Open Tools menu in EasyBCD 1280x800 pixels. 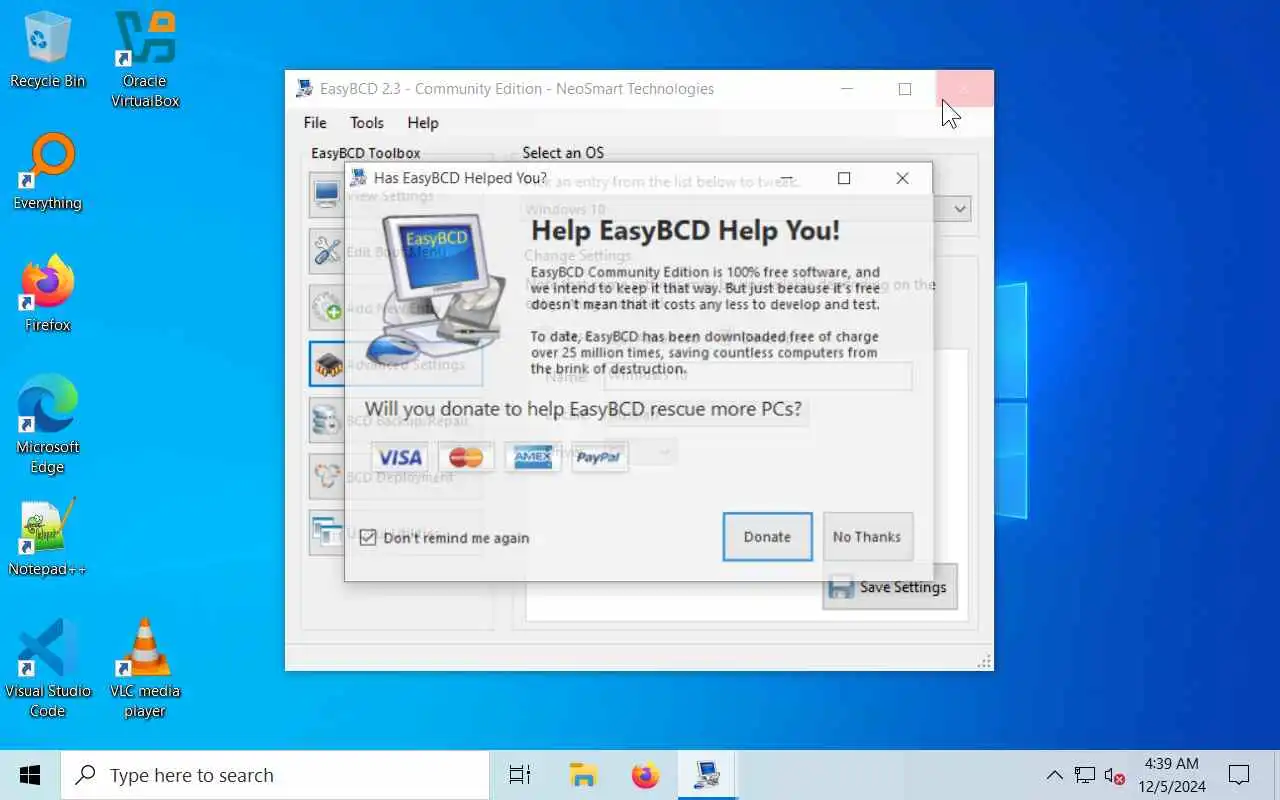(367, 123)
